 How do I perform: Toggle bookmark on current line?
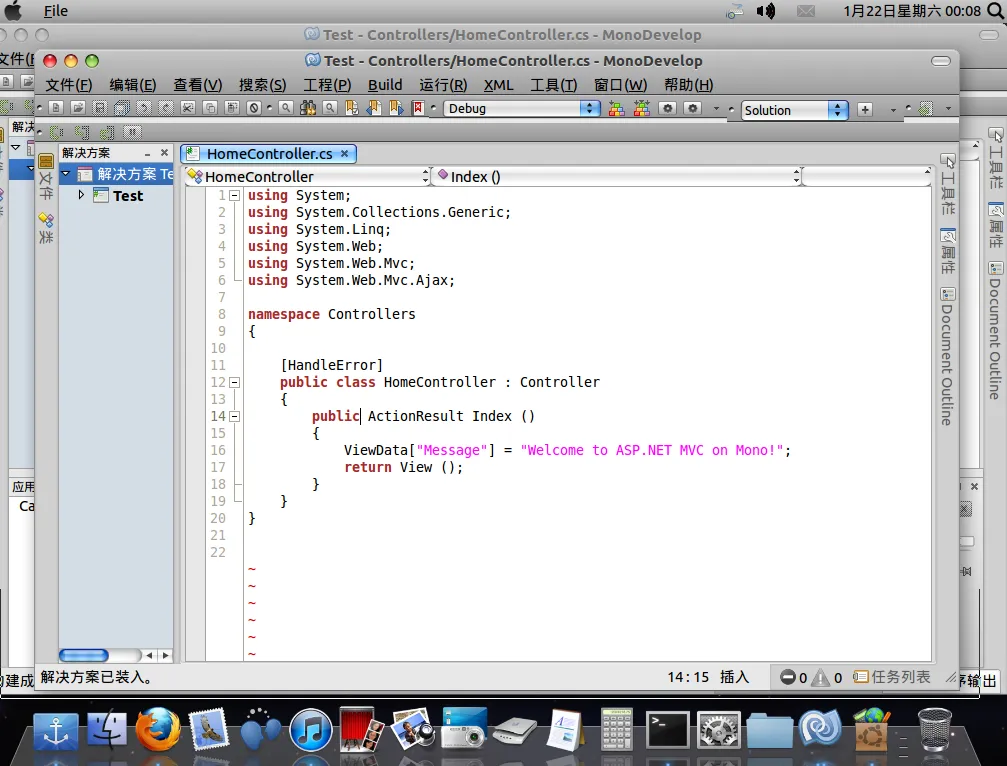pyautogui.click(x=352, y=108)
